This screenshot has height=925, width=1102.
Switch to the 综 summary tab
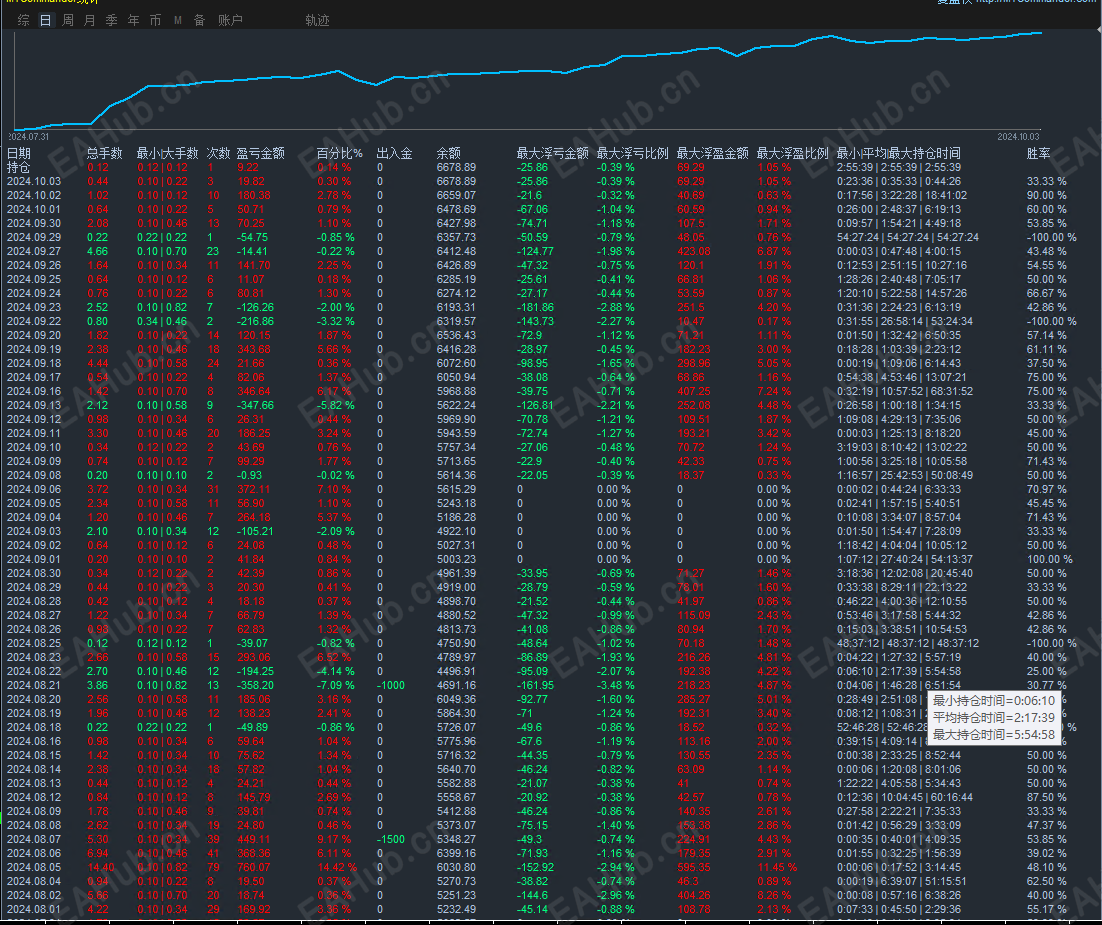(x=24, y=20)
